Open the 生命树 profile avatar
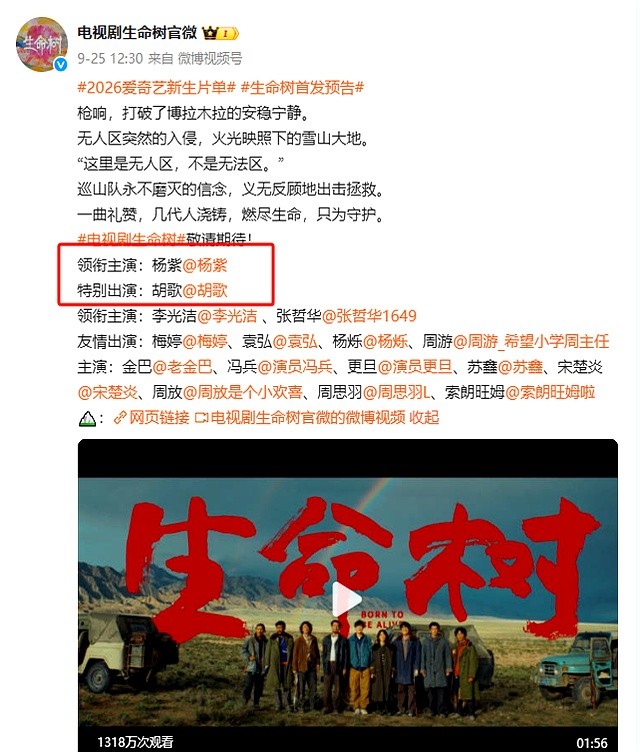The image size is (640, 752). click(x=42, y=44)
